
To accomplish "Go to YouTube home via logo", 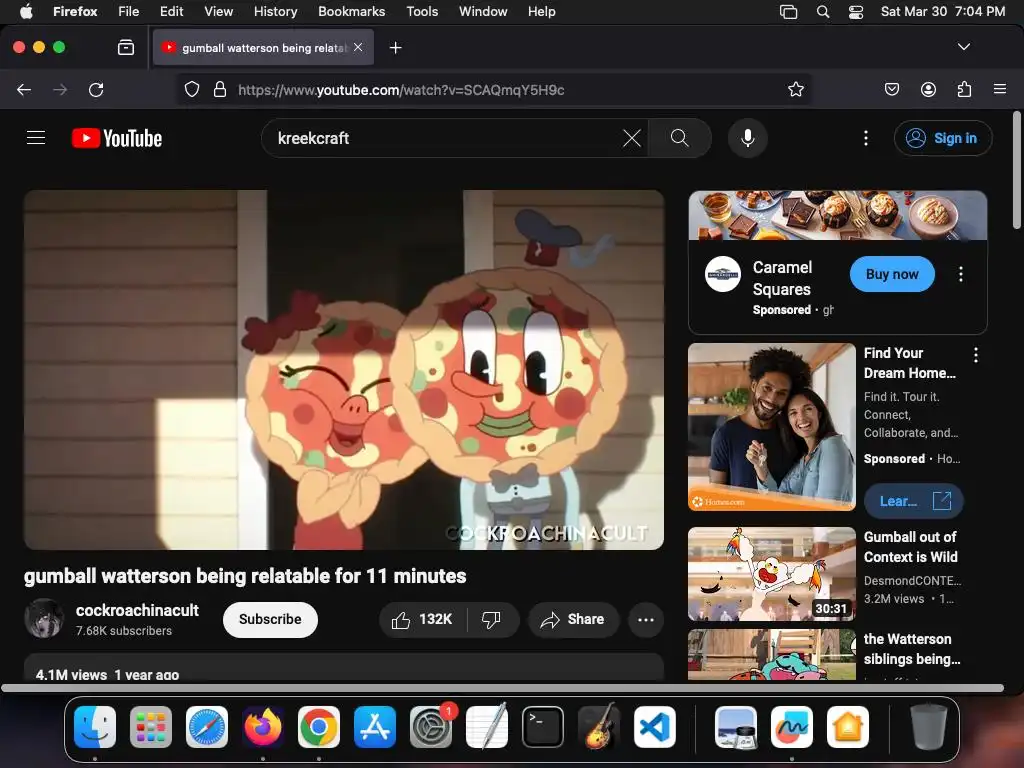I will 117,138.
